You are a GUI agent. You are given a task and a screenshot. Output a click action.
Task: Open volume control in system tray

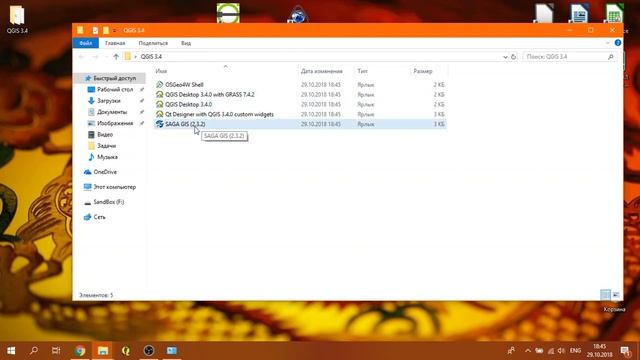coord(562,351)
